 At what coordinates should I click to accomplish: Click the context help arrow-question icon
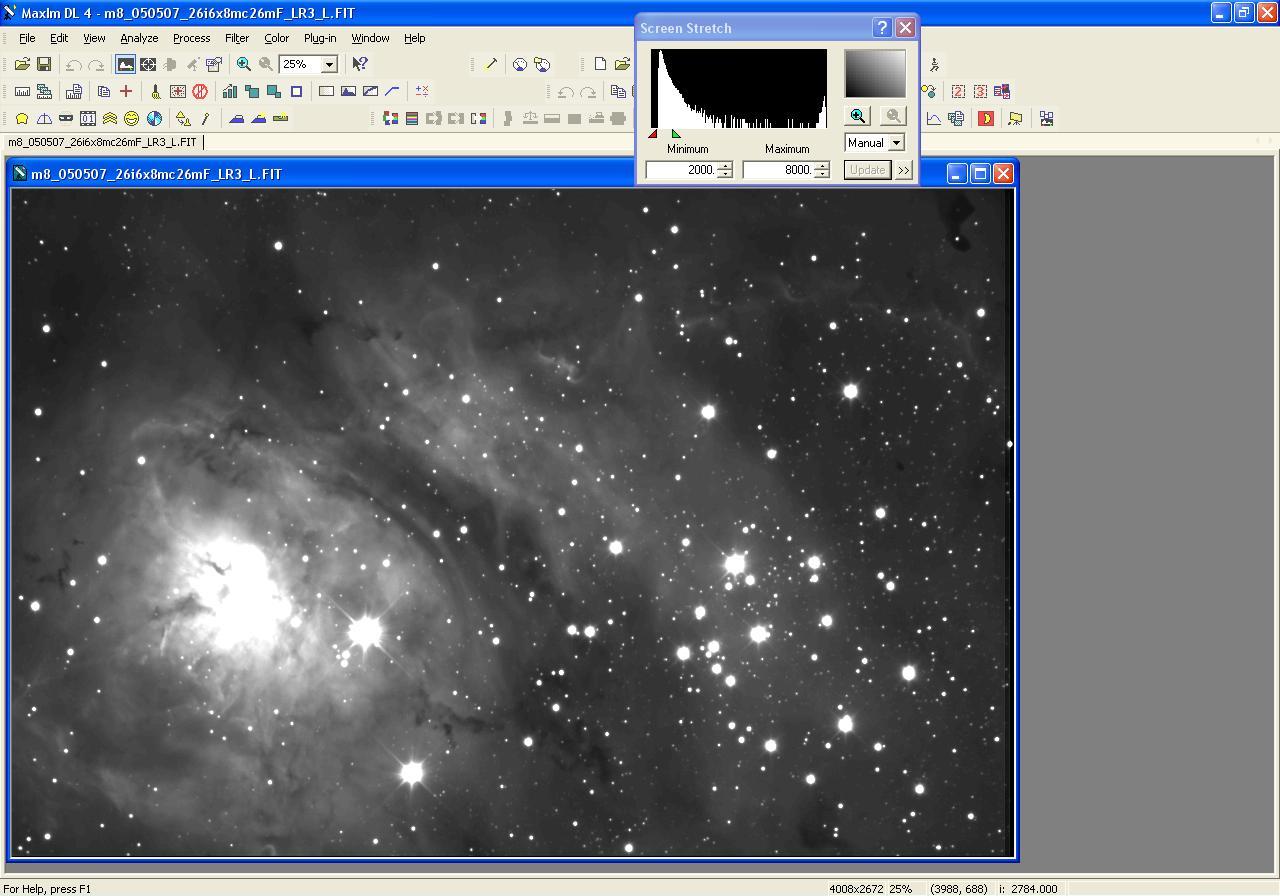360,64
